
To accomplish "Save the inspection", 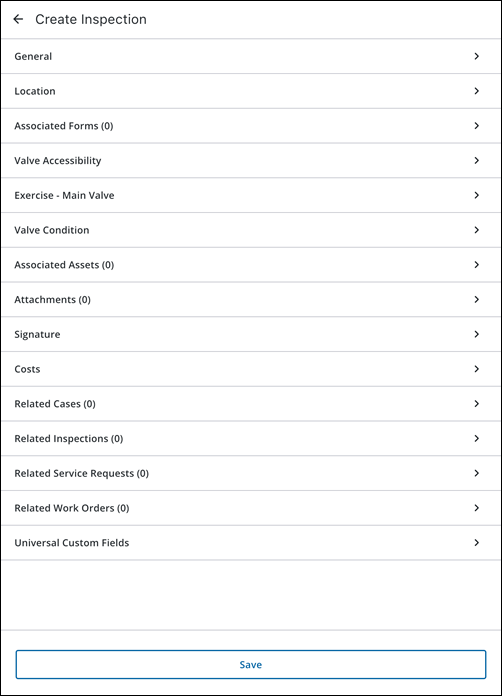I will point(251,664).
